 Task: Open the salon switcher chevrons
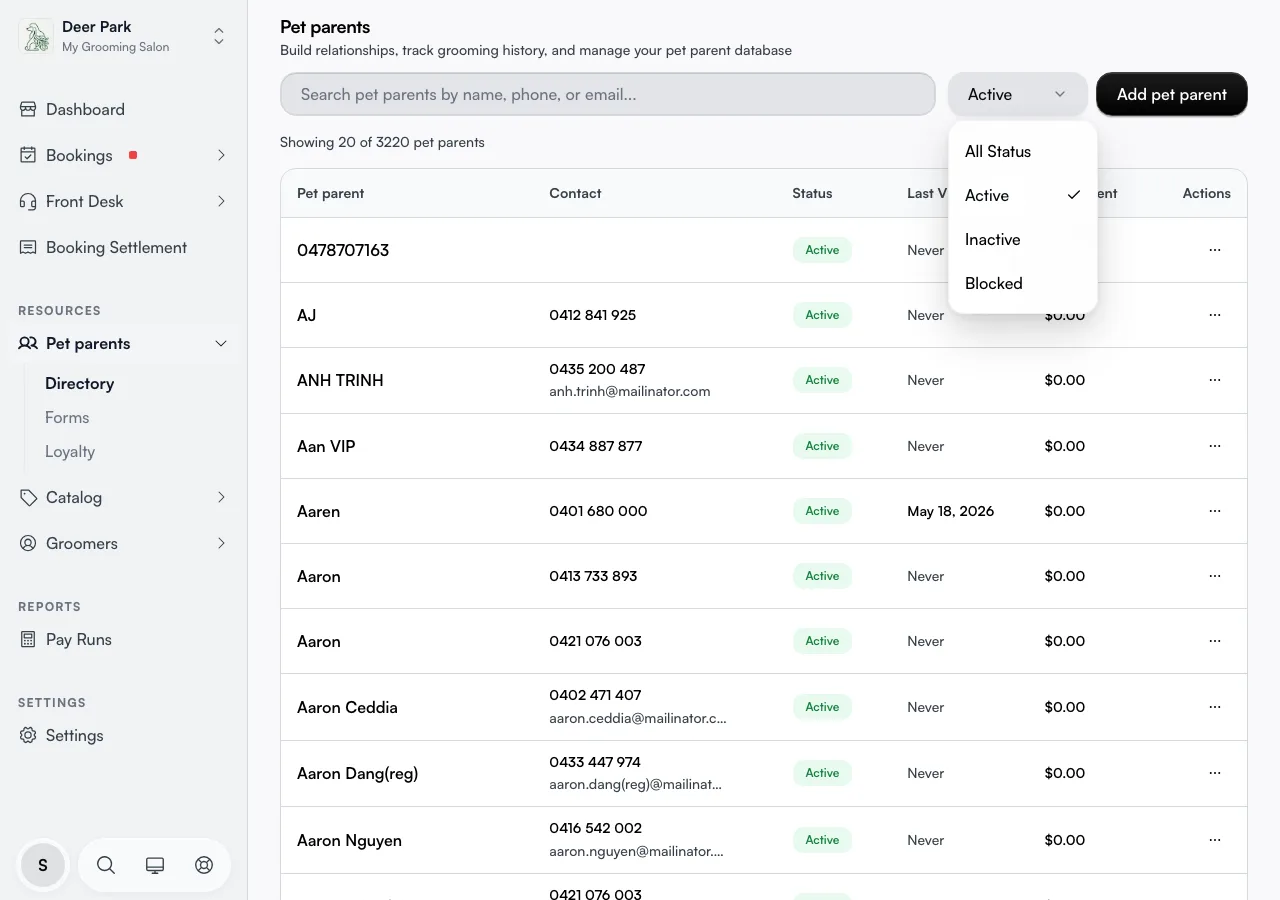tap(219, 36)
